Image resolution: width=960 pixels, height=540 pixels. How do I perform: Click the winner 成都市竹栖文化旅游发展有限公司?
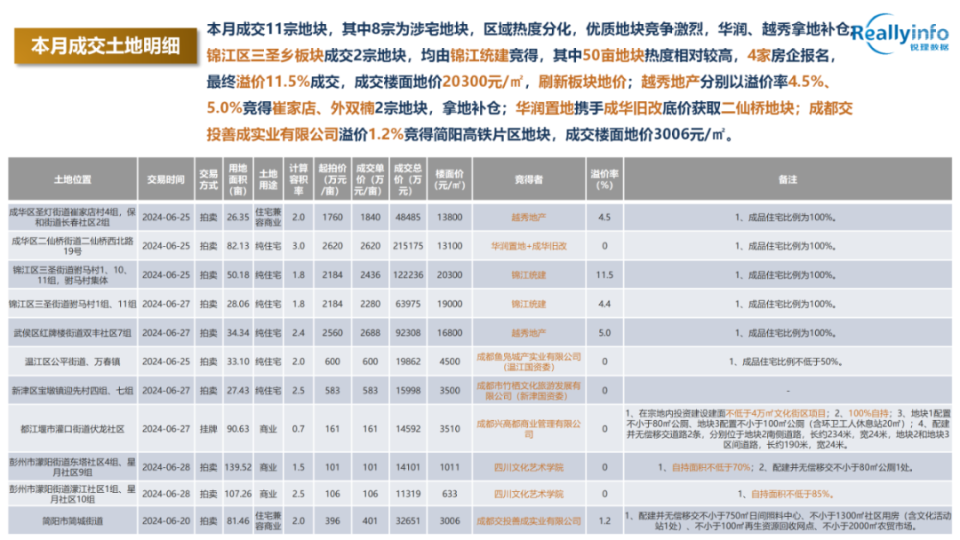click(x=529, y=391)
